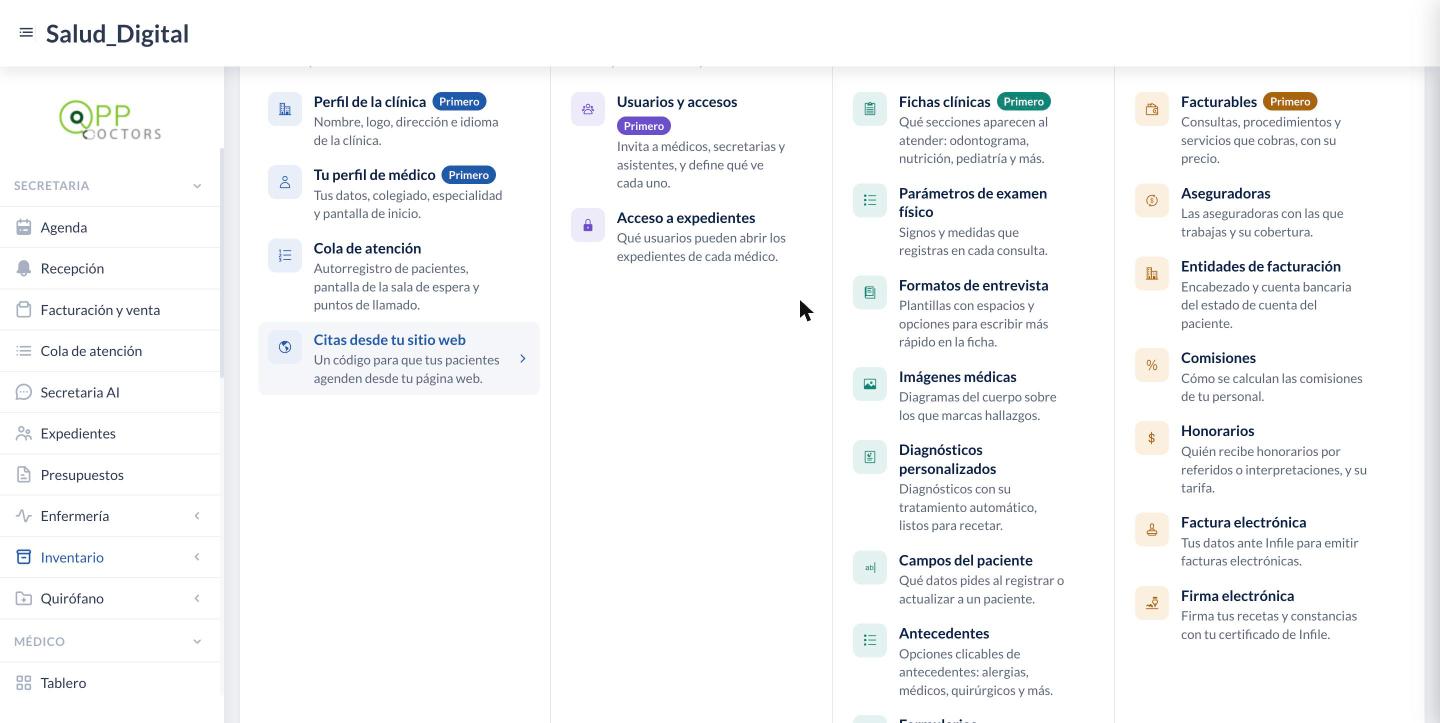Expand the Inventario submenu arrow
Image resolution: width=1440 pixels, height=723 pixels.
(197, 557)
